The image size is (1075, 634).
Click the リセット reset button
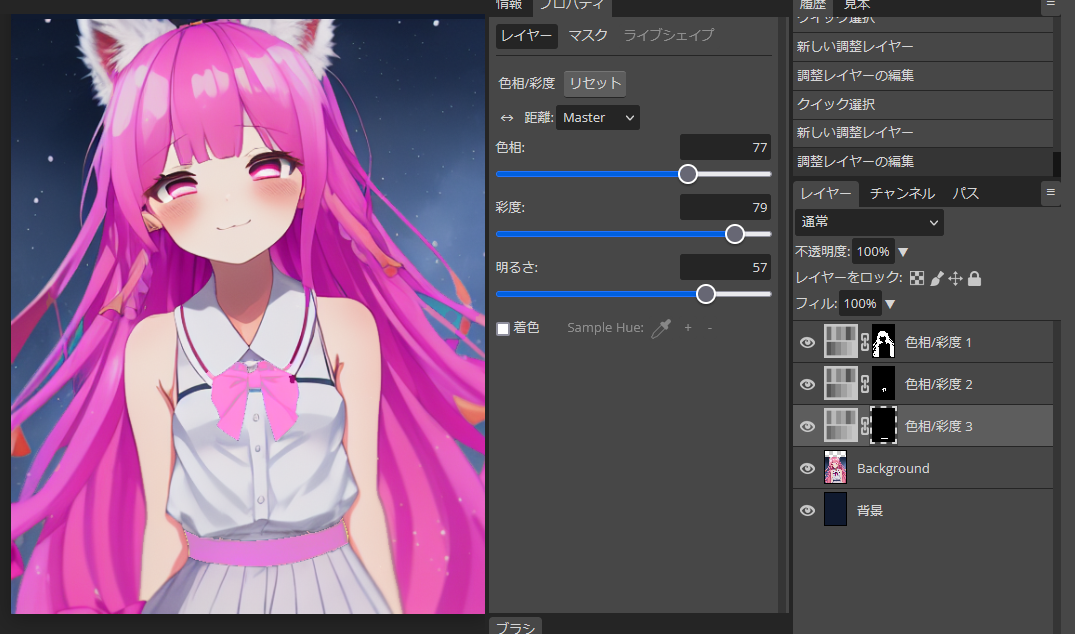[x=594, y=83]
